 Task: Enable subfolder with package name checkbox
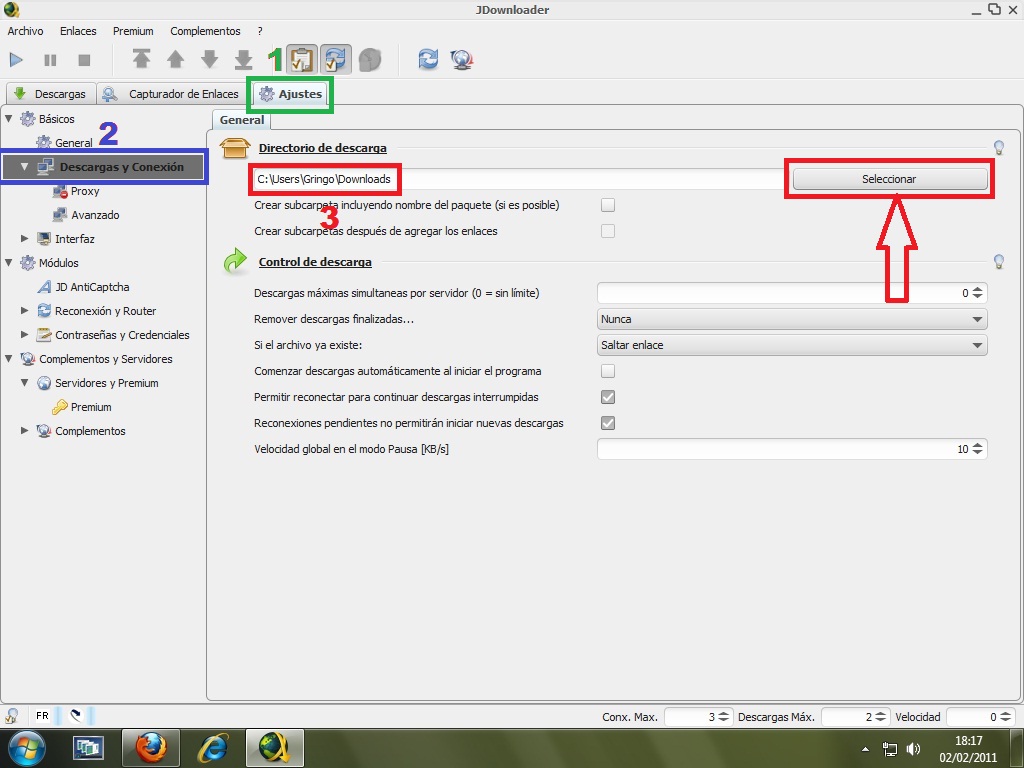(x=608, y=205)
